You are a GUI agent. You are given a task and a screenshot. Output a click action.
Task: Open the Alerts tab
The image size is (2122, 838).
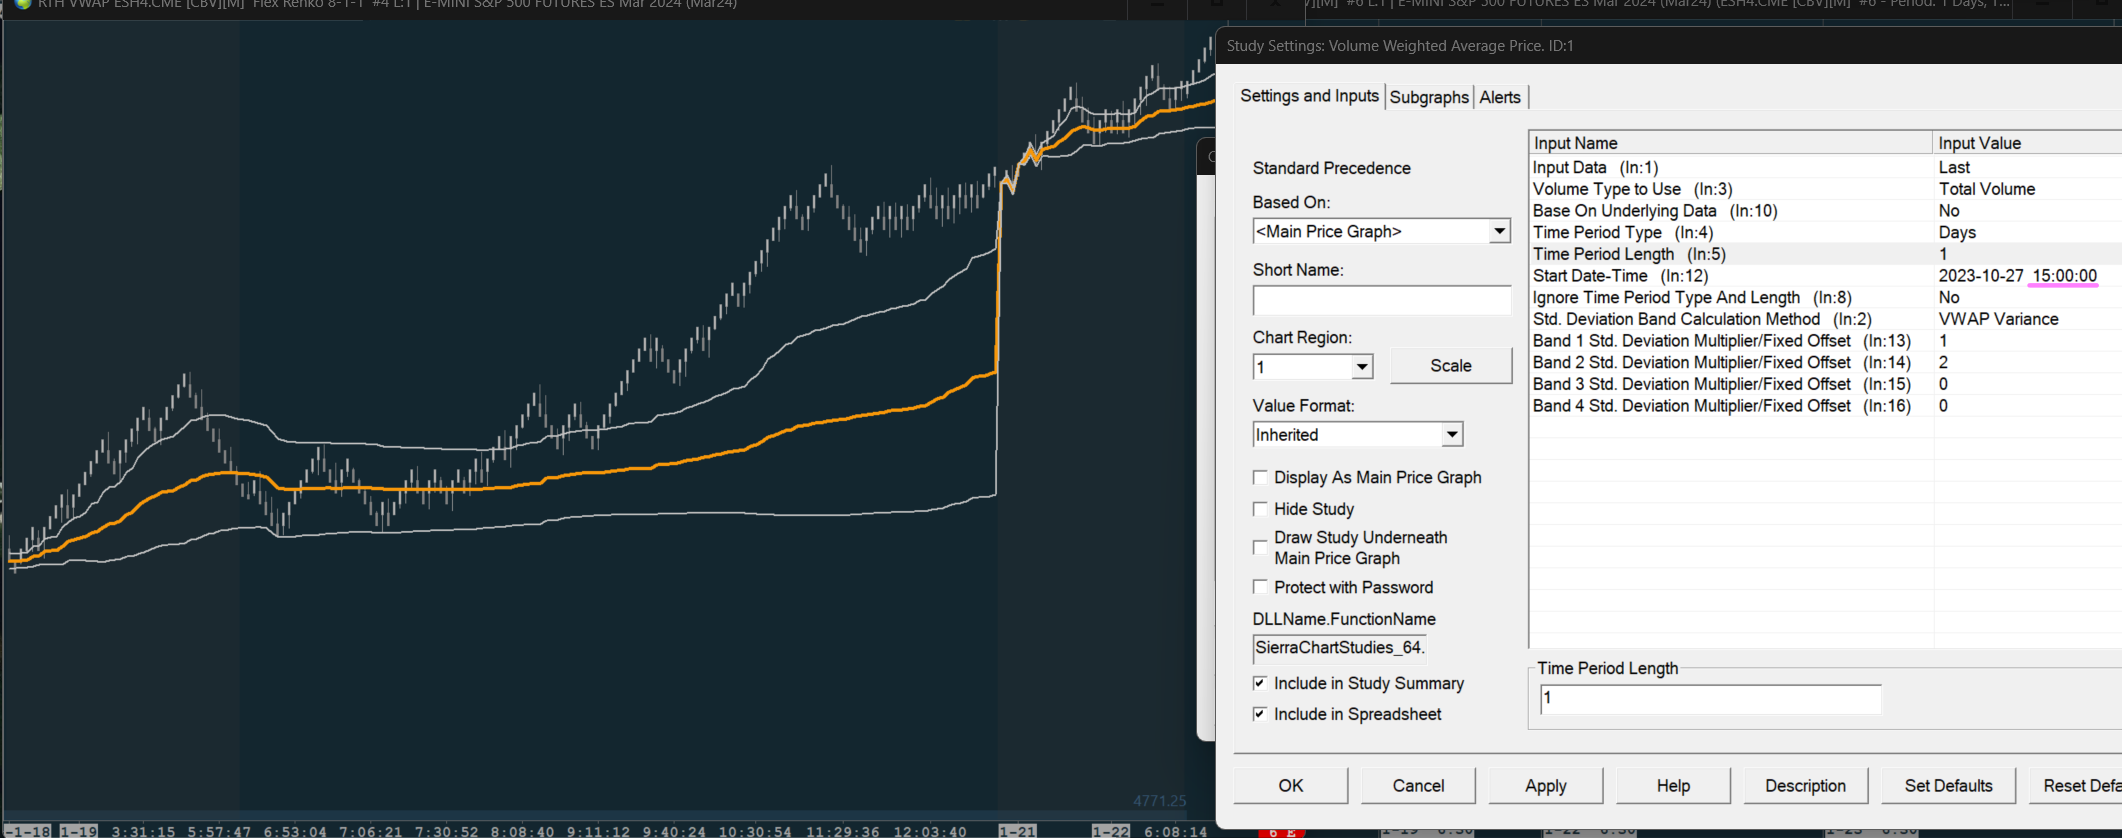coord(1500,97)
